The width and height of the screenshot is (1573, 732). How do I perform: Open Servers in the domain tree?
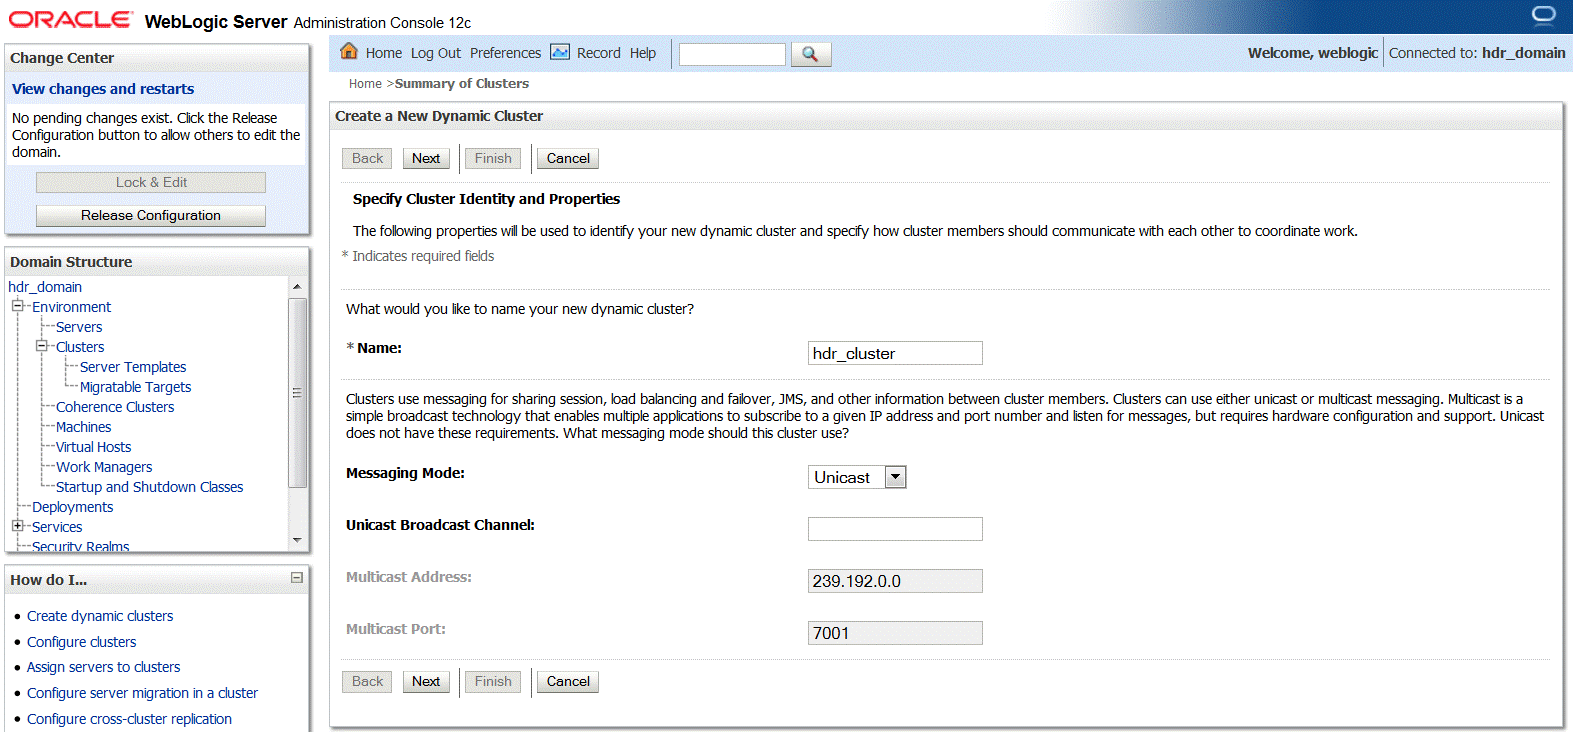pos(79,327)
